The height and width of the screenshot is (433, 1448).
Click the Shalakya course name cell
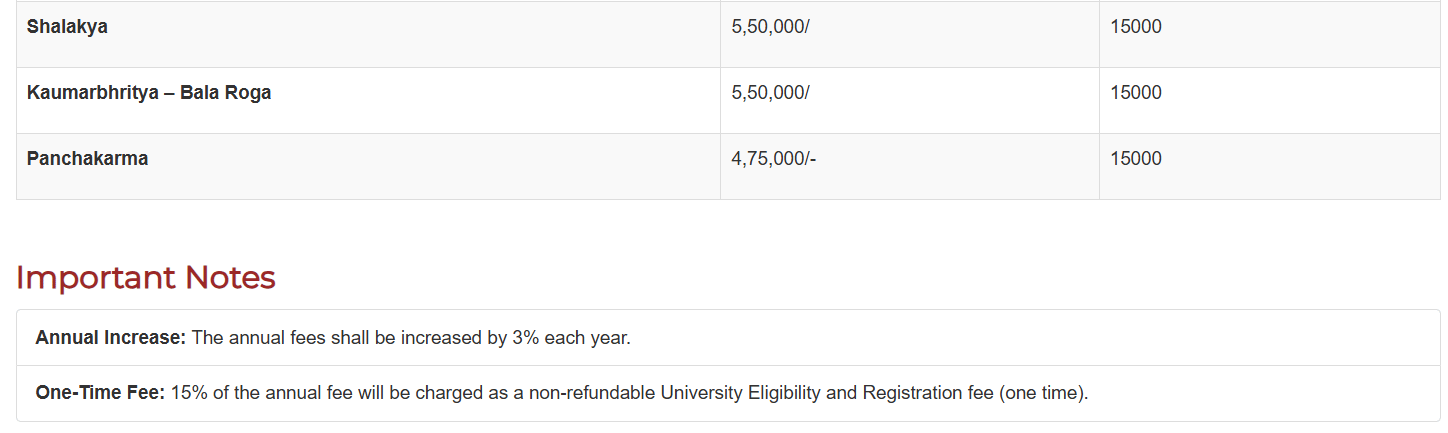pos(67,27)
